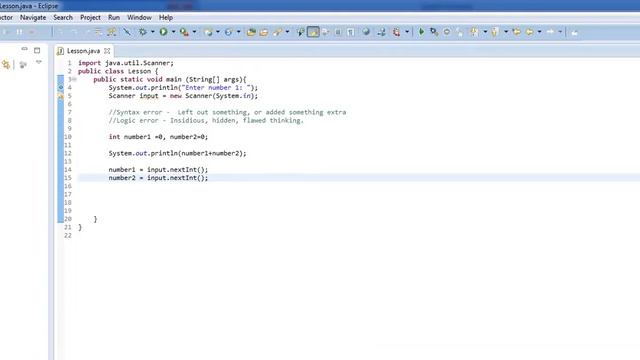
Task: Expand the New Java Package dropdown arrow
Action: pos(218,32)
